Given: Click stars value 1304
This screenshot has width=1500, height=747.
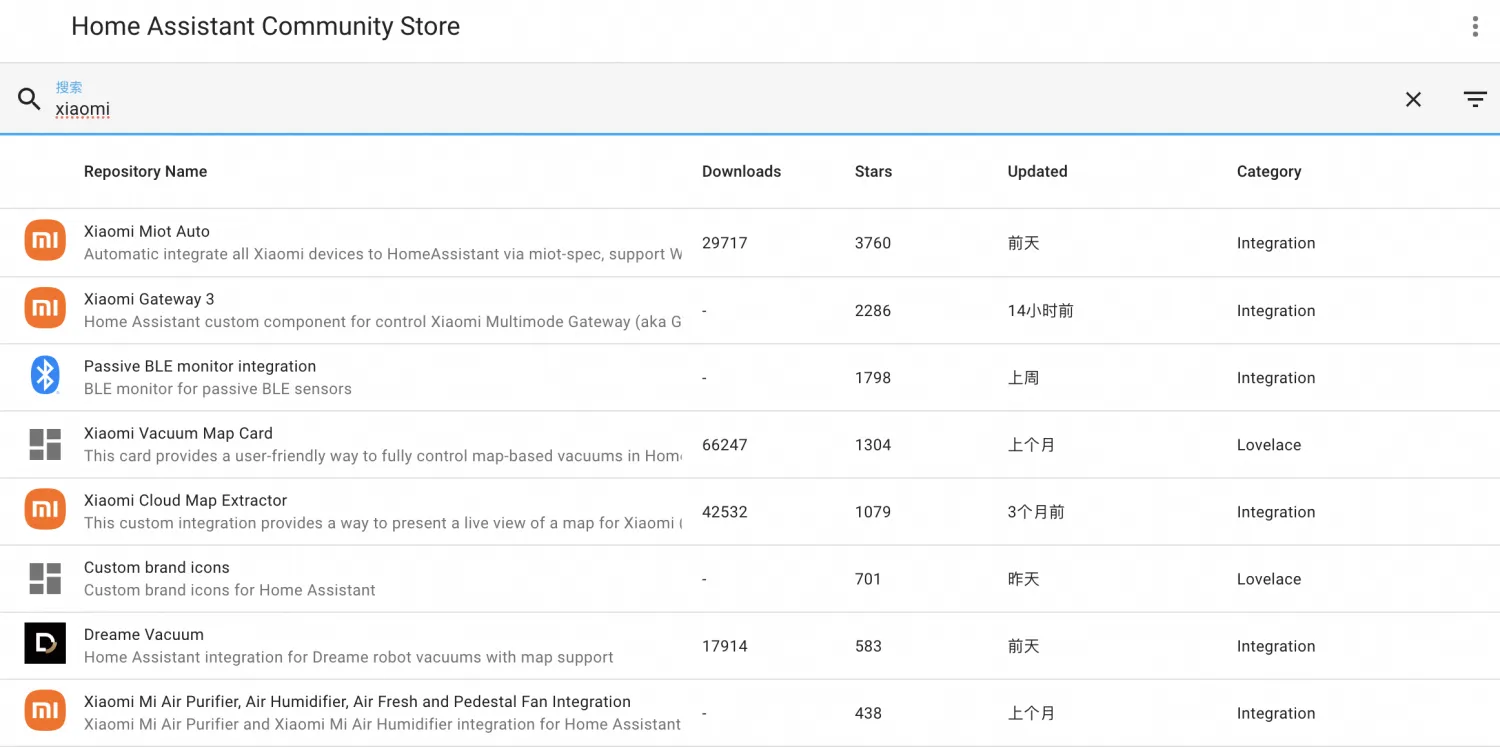Looking at the screenshot, I should pyautogui.click(x=873, y=445).
